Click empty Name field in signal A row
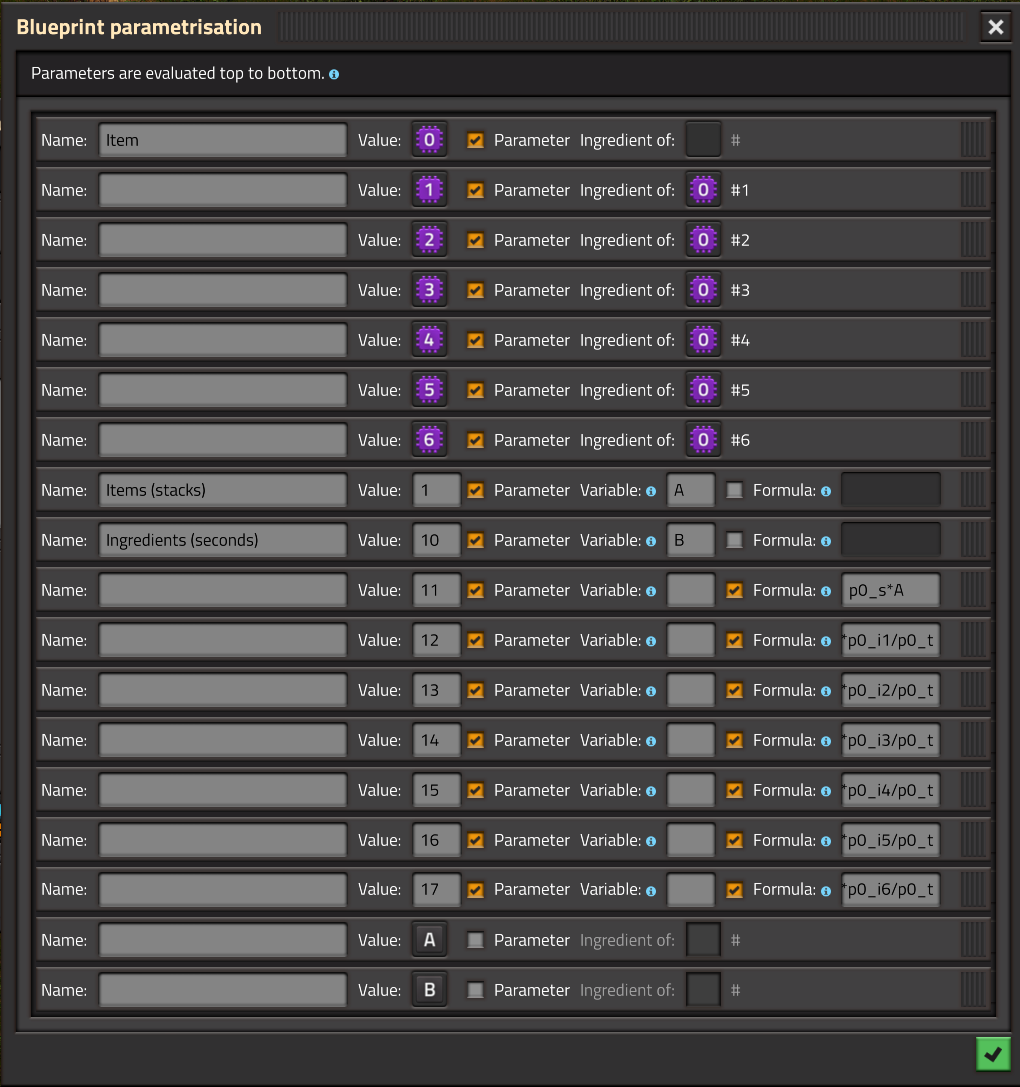 223,940
